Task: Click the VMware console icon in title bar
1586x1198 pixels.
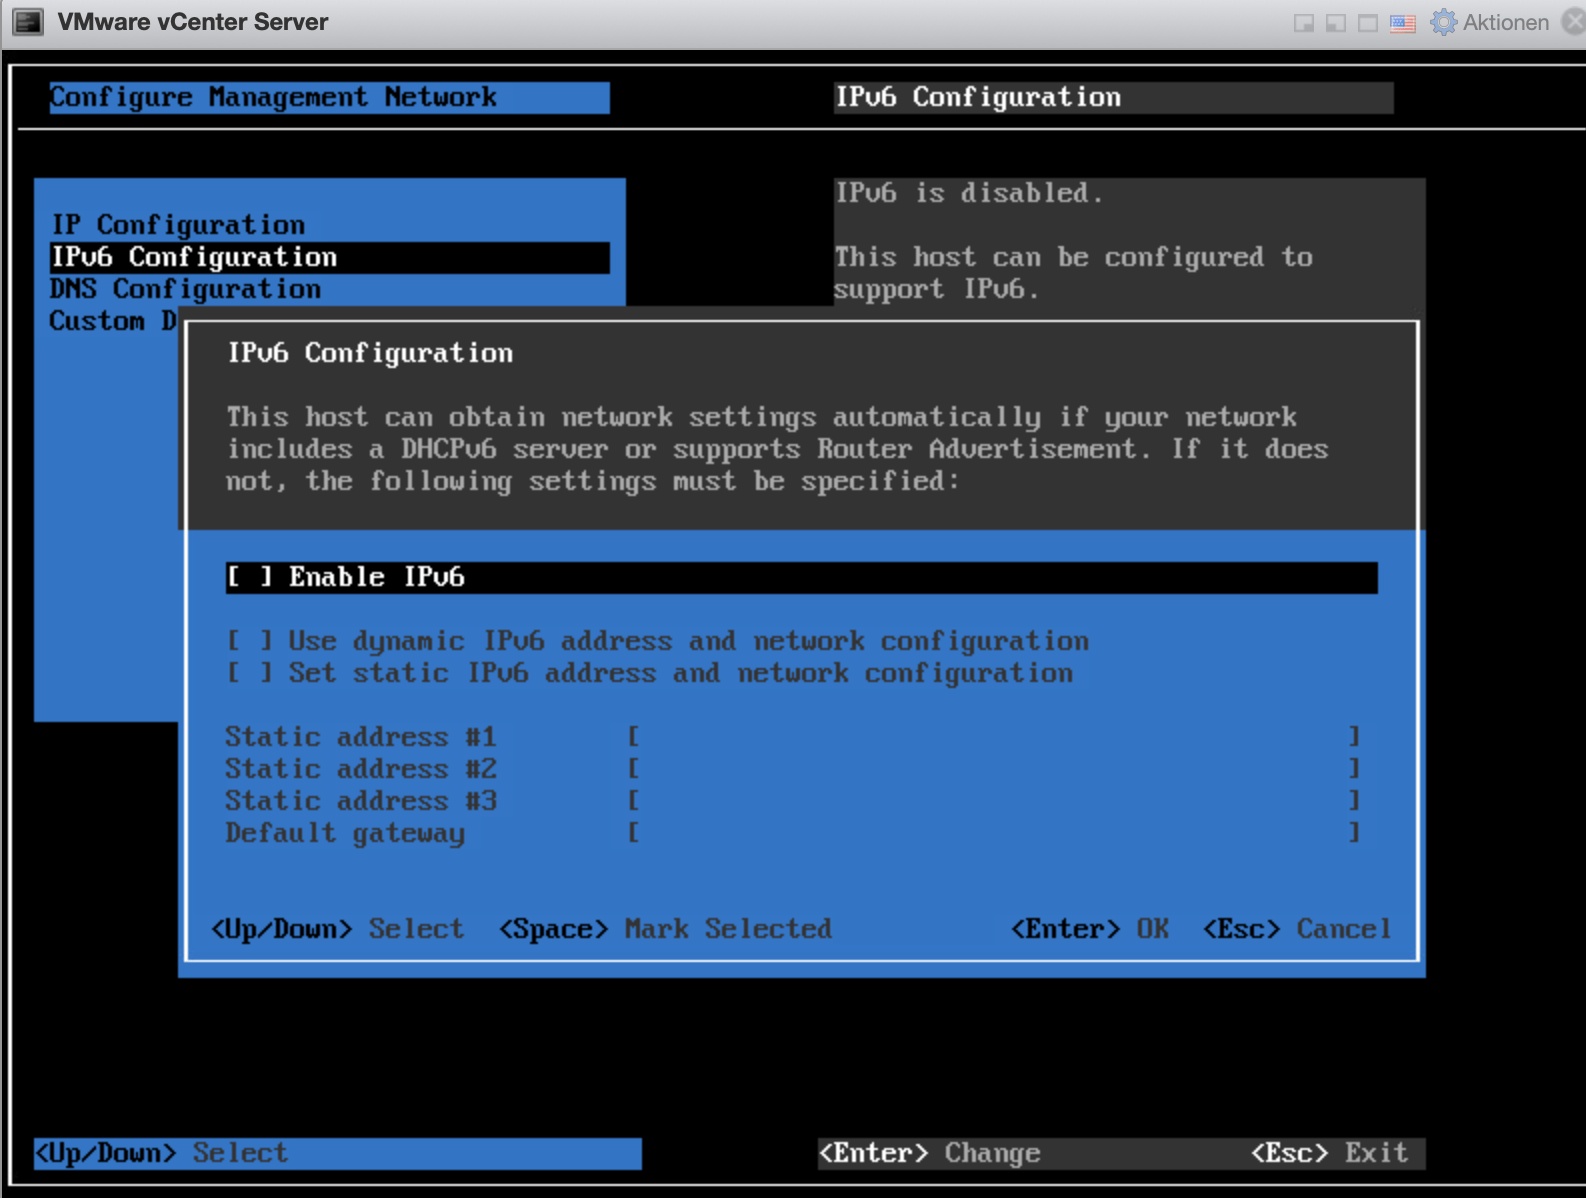Action: point(27,22)
